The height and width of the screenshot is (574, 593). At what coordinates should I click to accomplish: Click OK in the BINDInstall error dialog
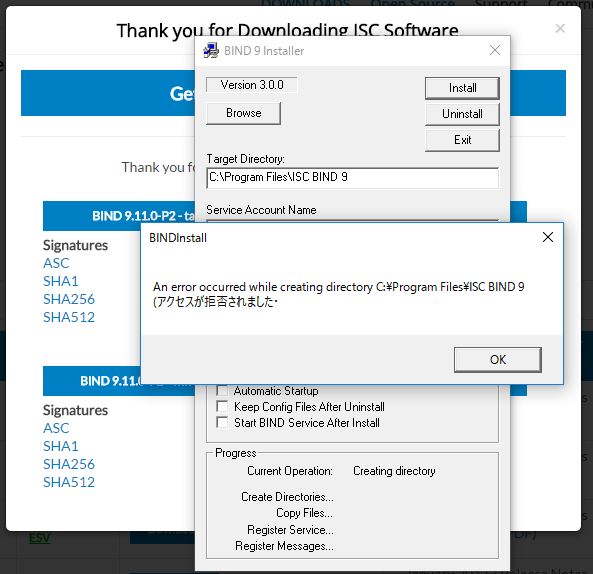point(498,360)
